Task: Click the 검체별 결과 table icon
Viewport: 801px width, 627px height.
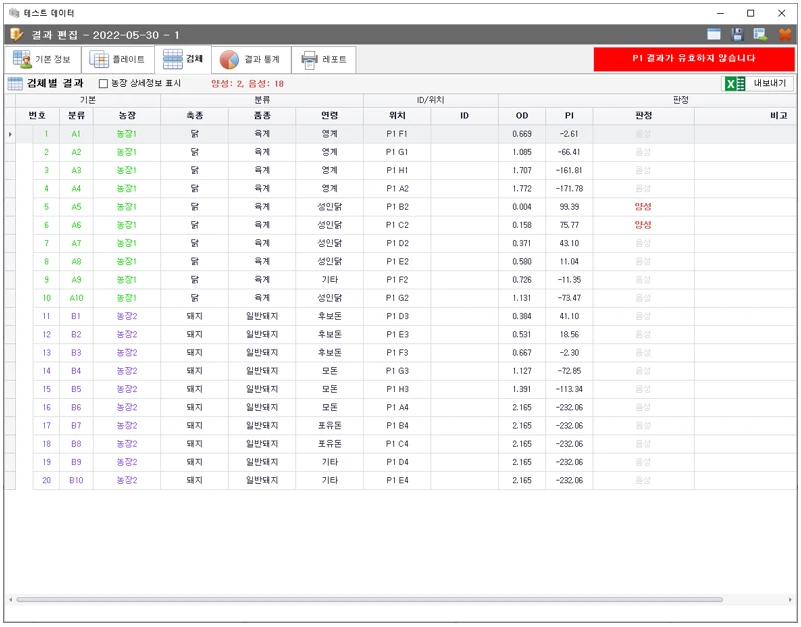Action: tap(15, 83)
